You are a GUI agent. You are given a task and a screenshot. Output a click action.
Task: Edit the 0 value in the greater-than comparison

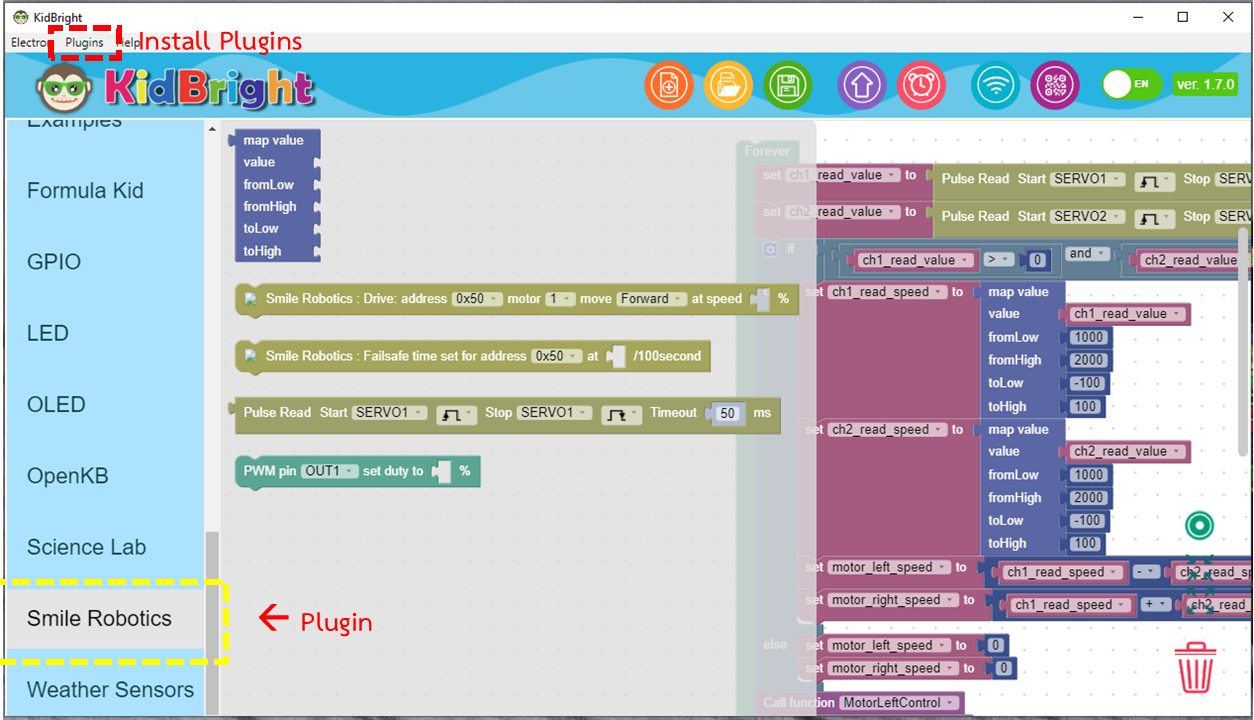(x=1038, y=260)
